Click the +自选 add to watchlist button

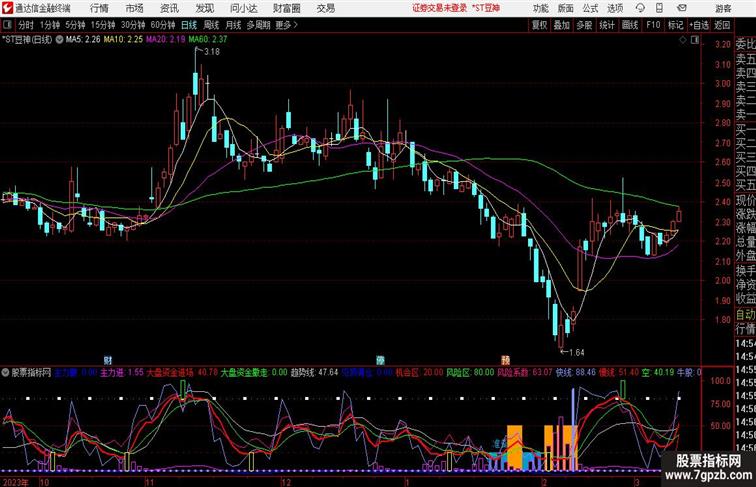coord(699,25)
